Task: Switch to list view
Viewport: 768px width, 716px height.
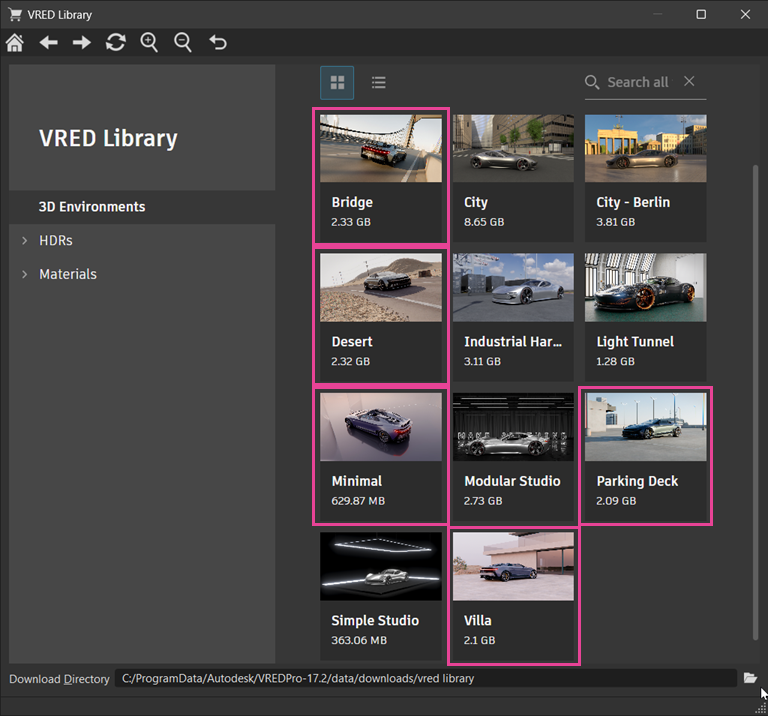Action: 379,82
